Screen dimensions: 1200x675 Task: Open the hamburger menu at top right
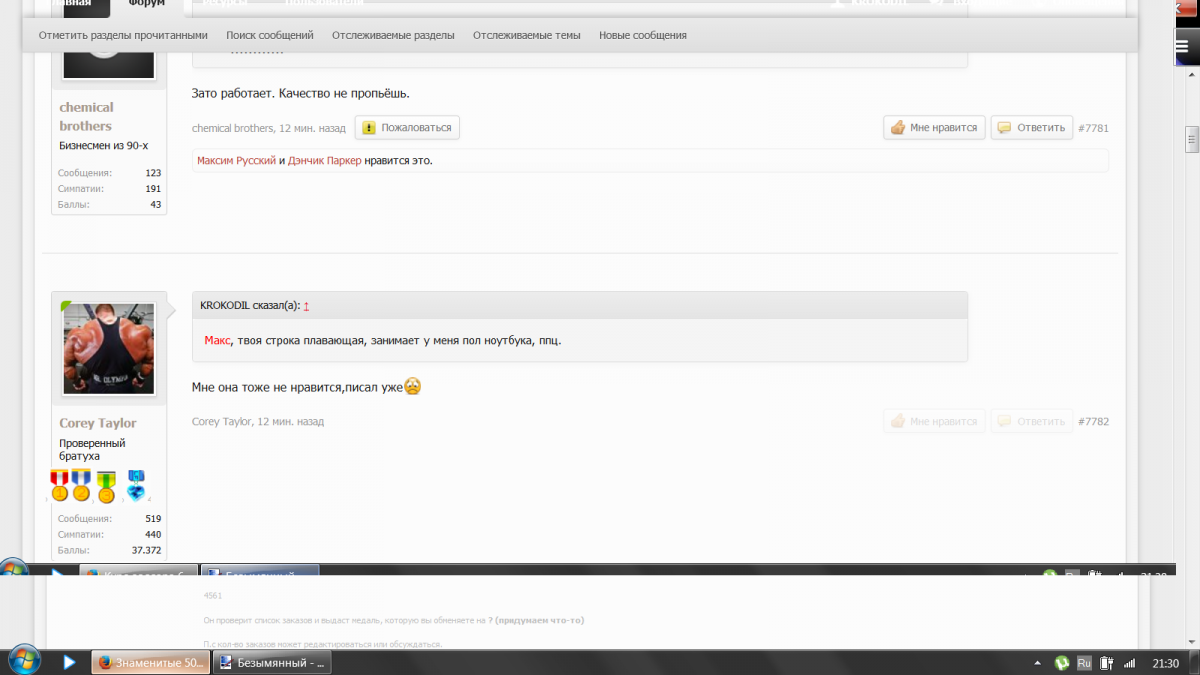[1181, 45]
